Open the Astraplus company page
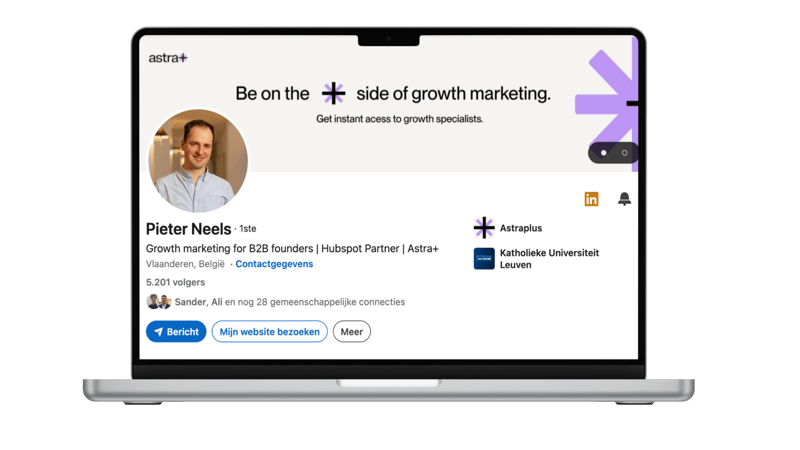This screenshot has height=450, width=800. pyautogui.click(x=520, y=228)
